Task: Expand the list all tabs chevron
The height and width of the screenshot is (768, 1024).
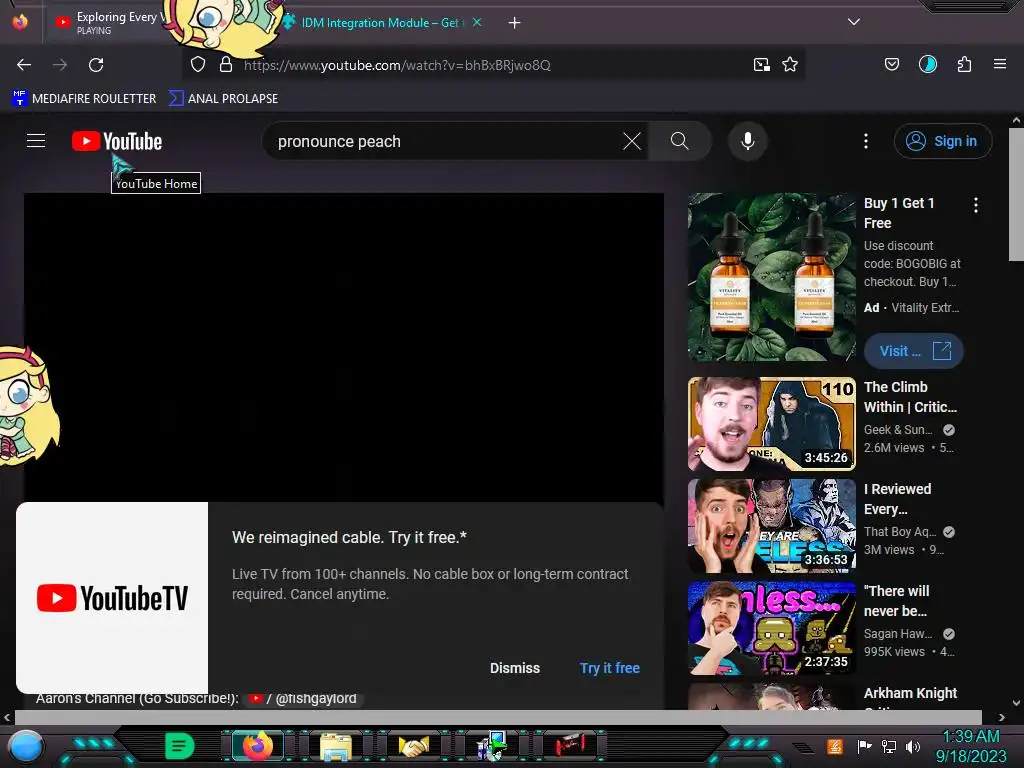Action: (854, 22)
